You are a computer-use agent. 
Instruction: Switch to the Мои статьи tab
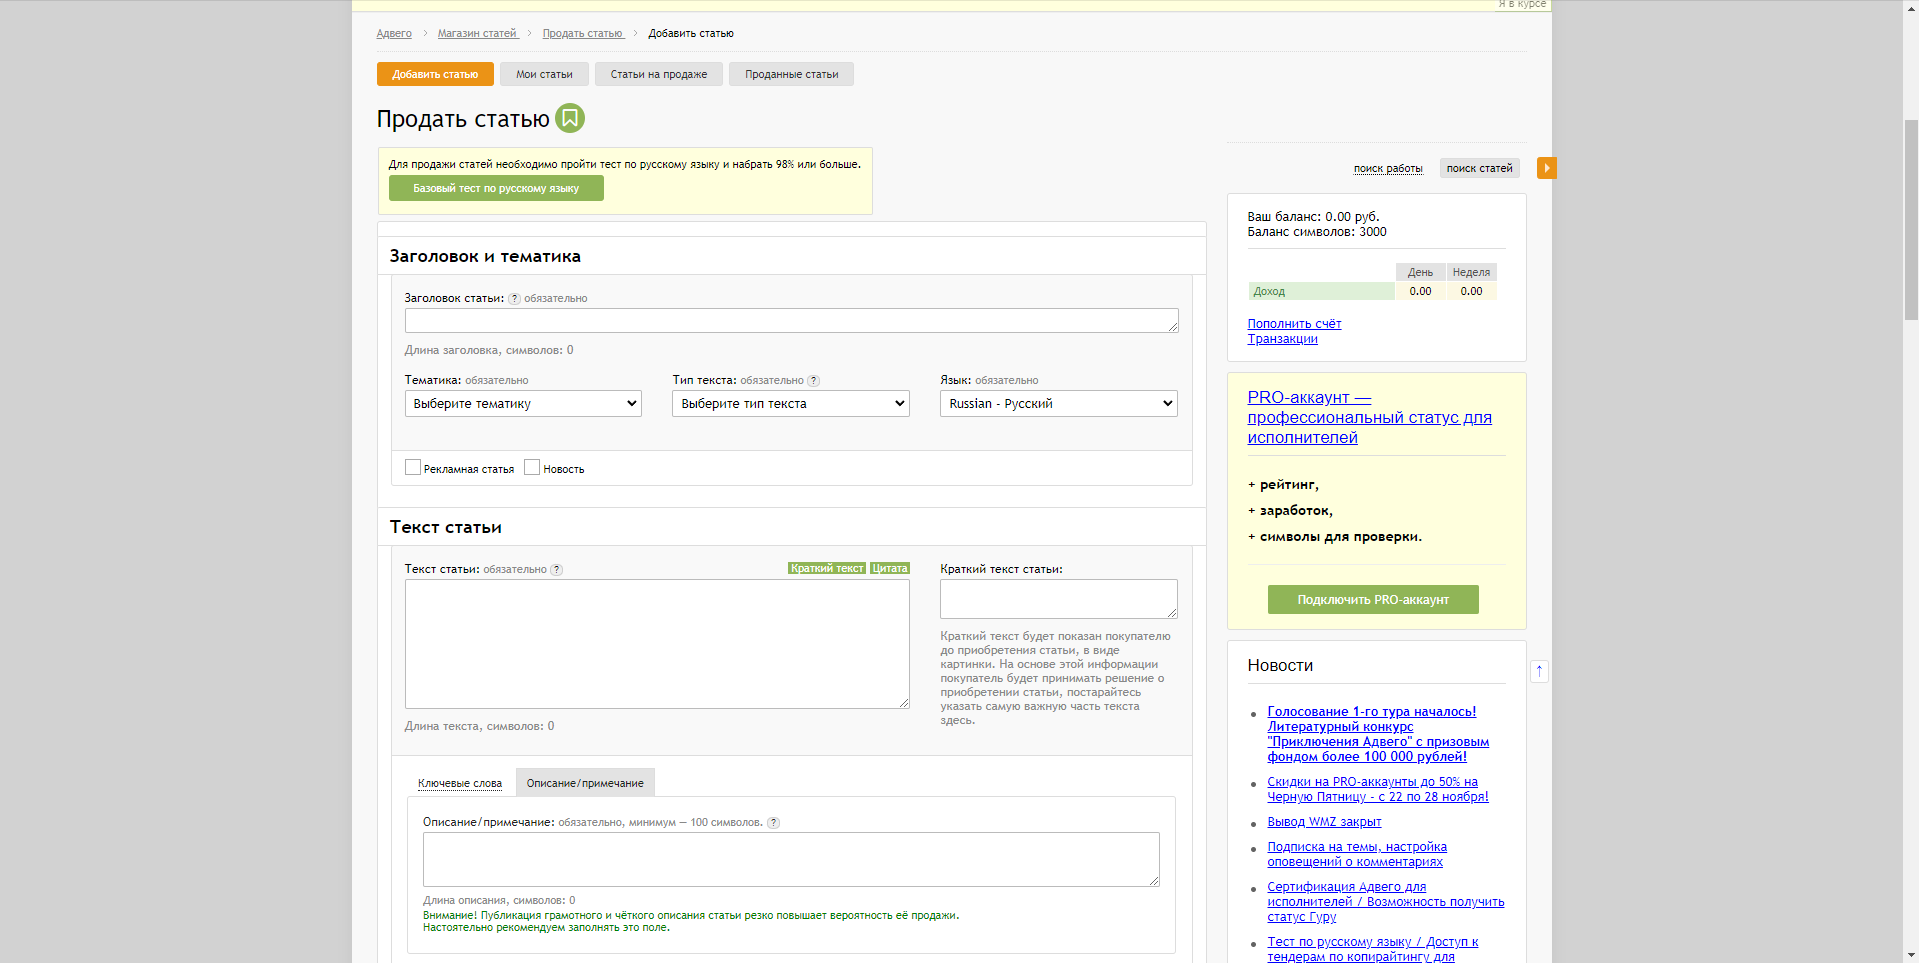click(x=544, y=74)
